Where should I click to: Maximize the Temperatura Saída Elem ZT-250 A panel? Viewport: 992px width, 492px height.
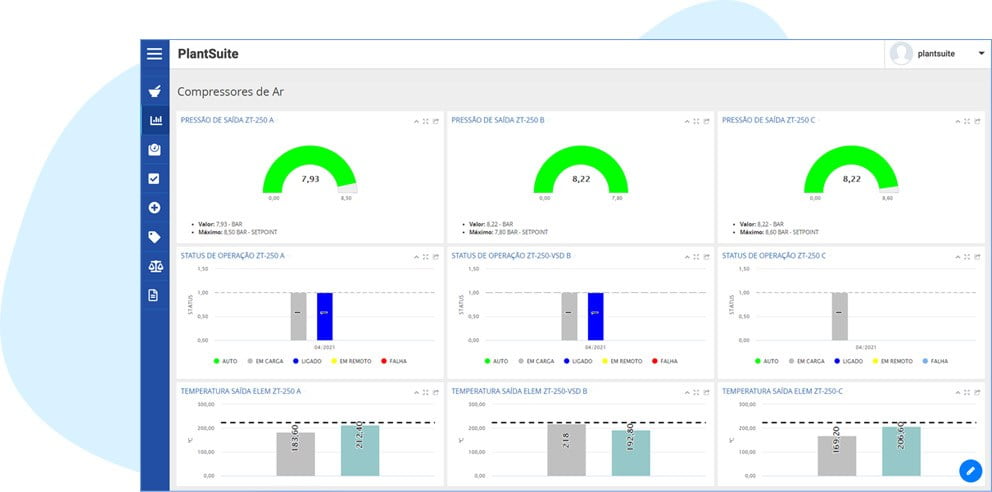point(426,393)
